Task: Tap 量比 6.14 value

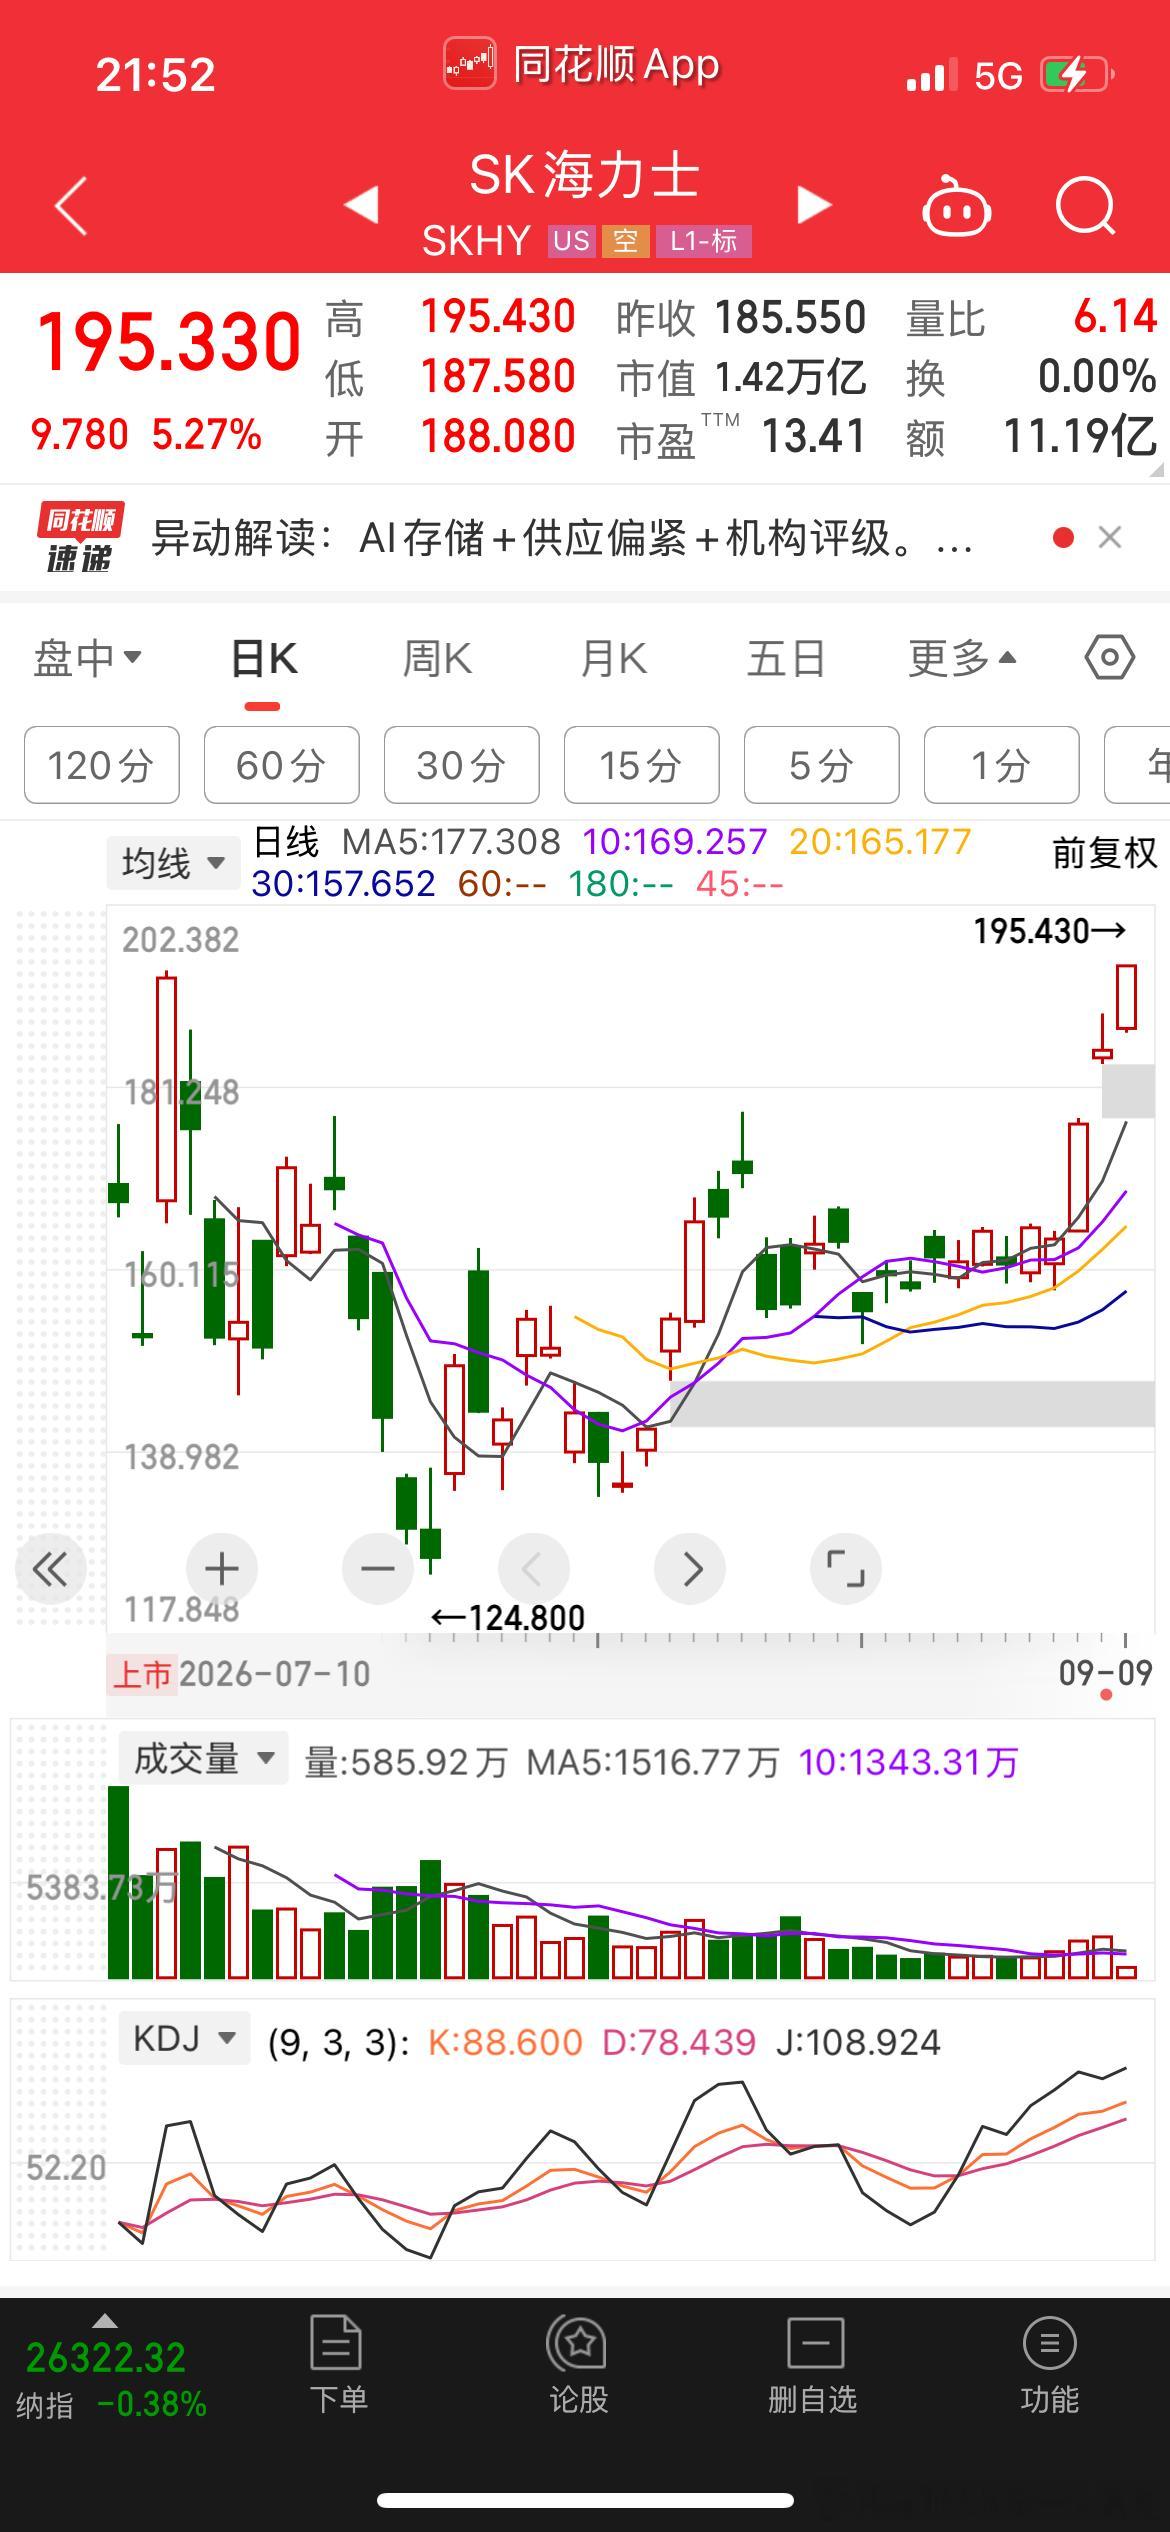Action: pos(1032,319)
